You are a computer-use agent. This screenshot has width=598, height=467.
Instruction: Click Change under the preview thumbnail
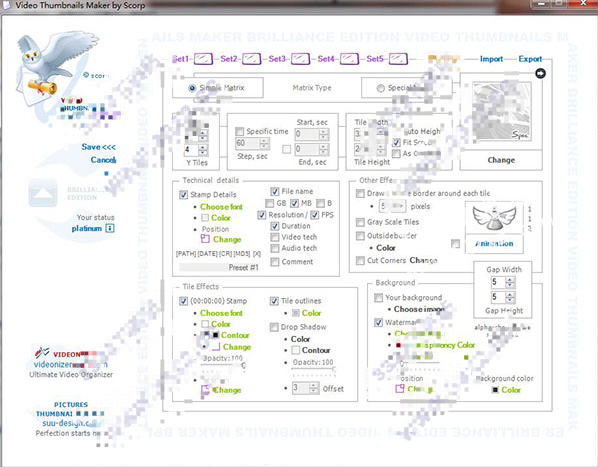click(x=501, y=160)
